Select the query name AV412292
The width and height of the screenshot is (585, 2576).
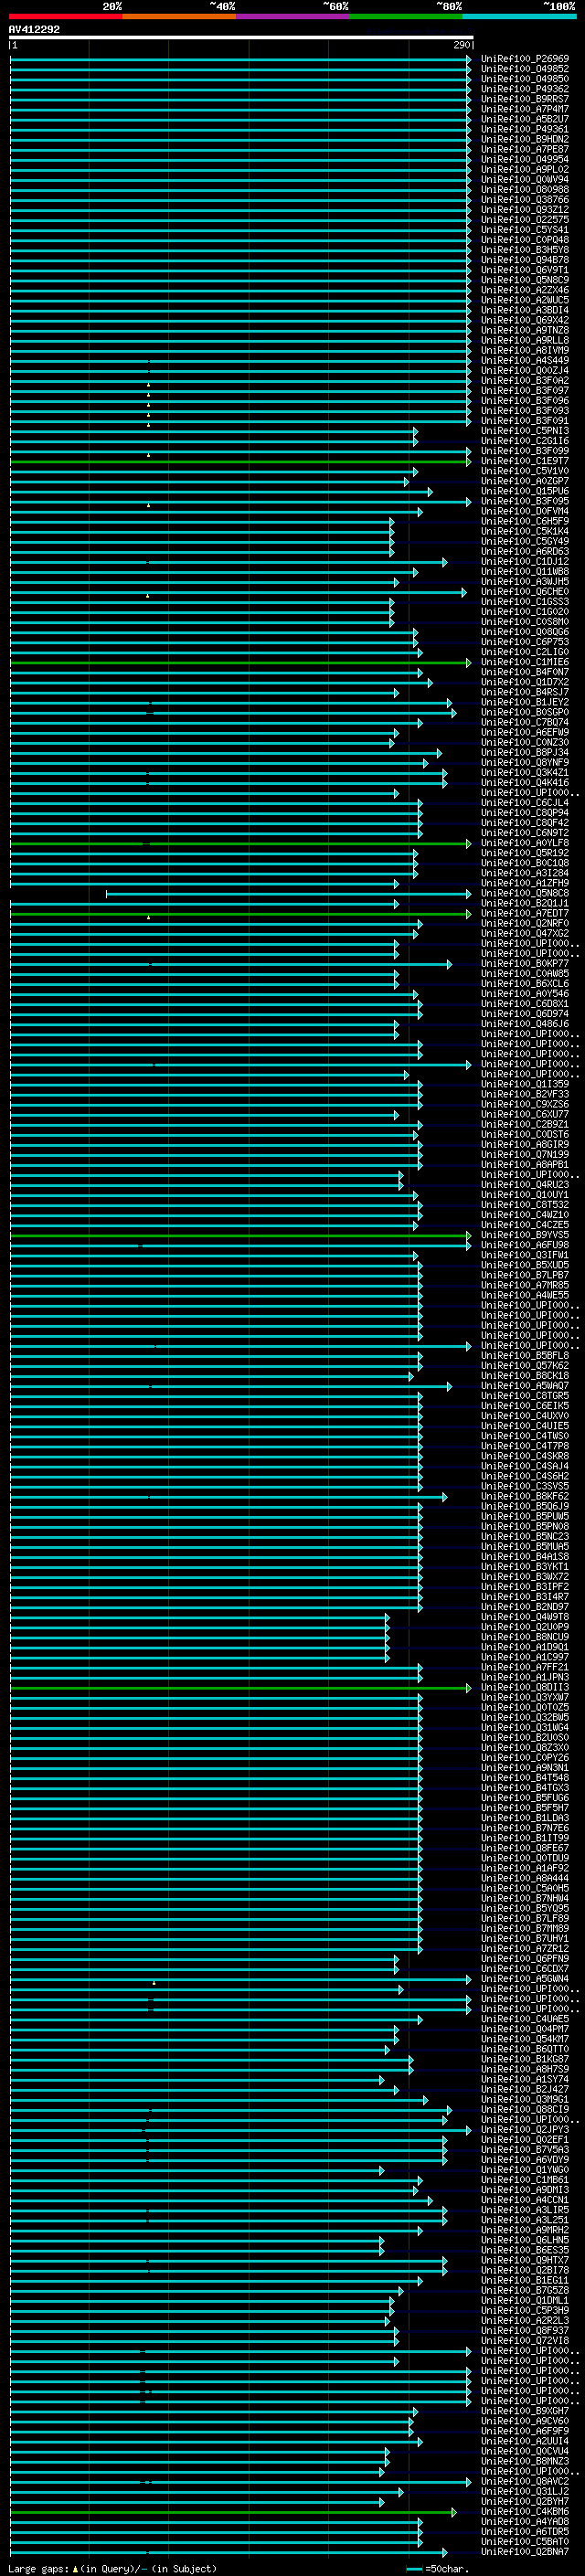point(34,29)
